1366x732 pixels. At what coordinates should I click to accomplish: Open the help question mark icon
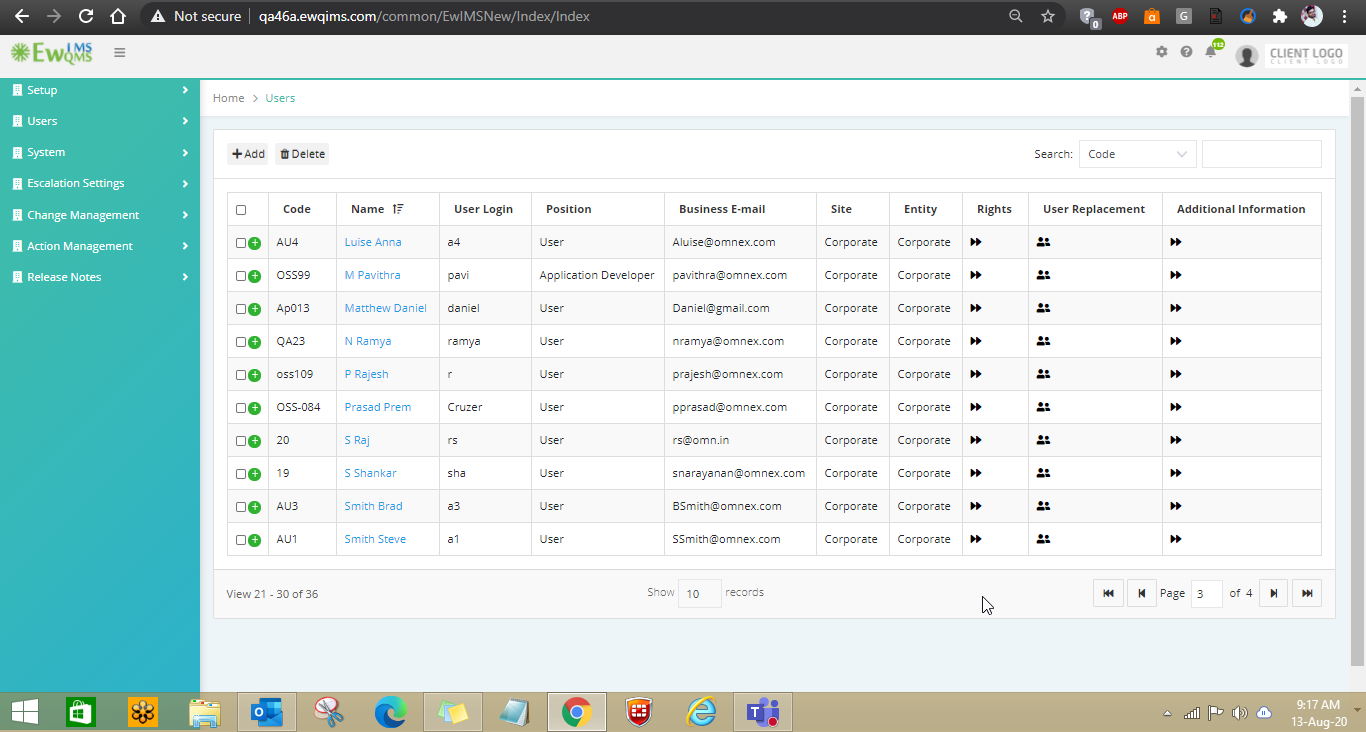(x=1186, y=52)
